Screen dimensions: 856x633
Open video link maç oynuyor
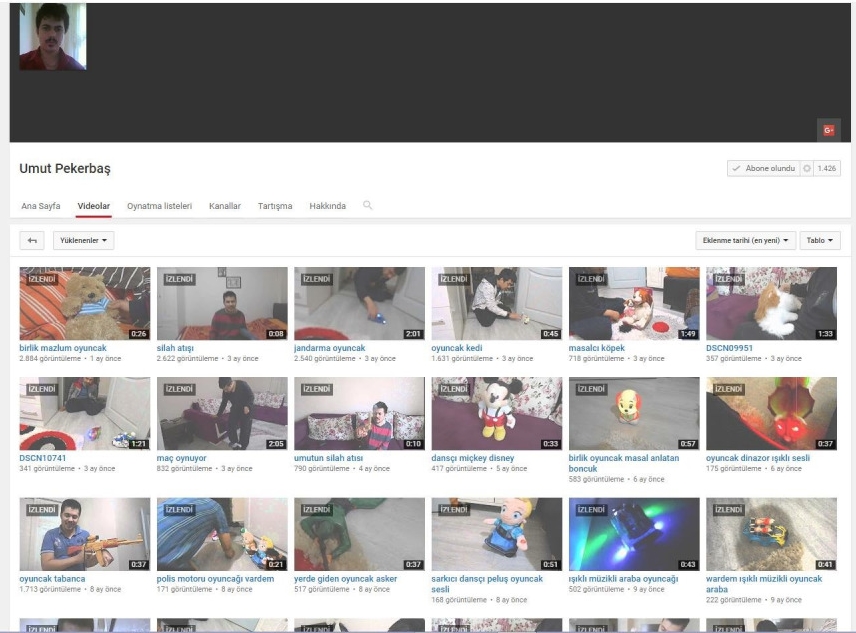click(x=182, y=458)
